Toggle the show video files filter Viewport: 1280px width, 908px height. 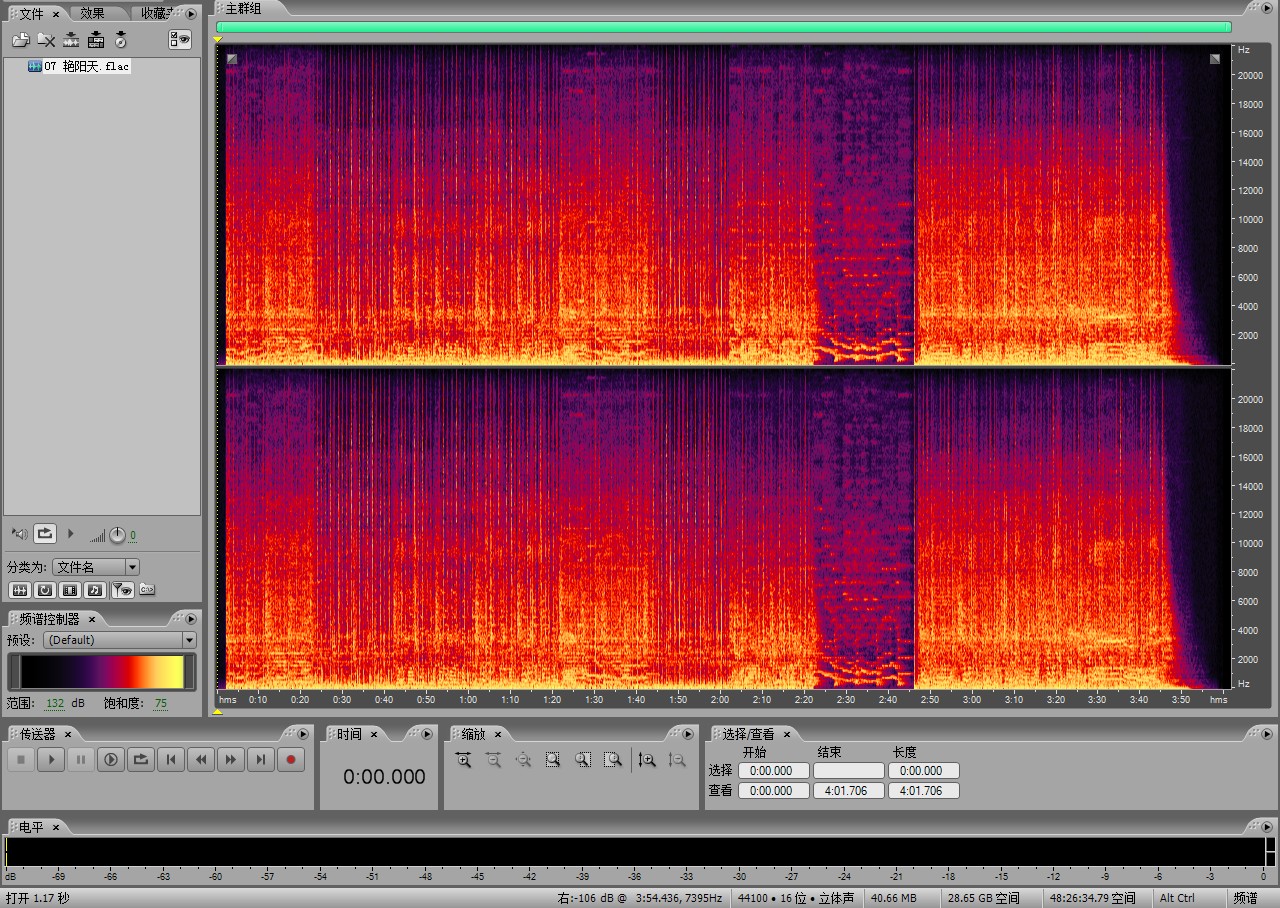(x=70, y=590)
